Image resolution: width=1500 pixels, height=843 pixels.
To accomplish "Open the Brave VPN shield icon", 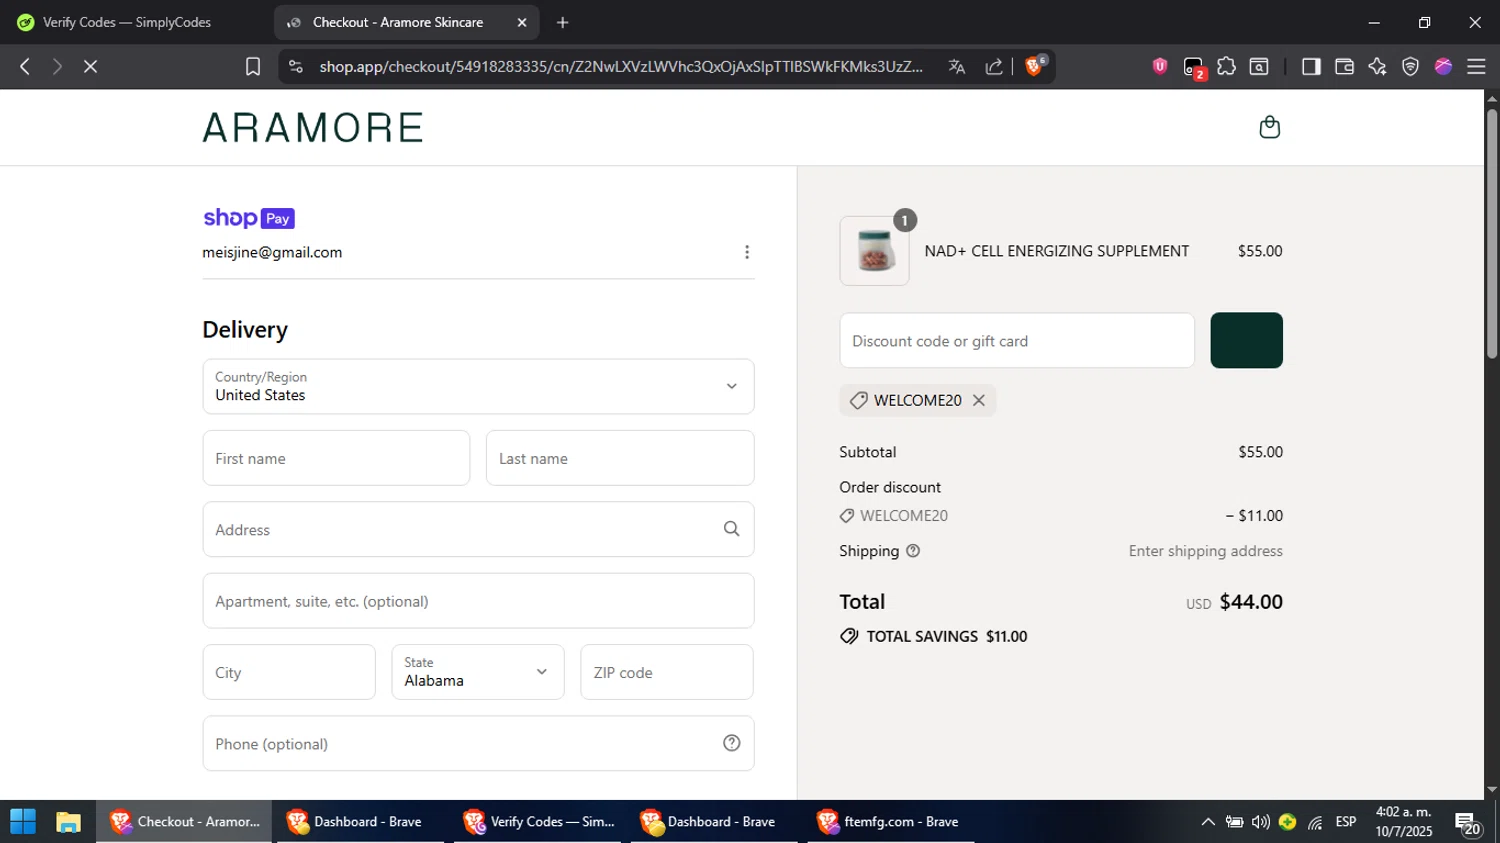I will pos(1410,66).
